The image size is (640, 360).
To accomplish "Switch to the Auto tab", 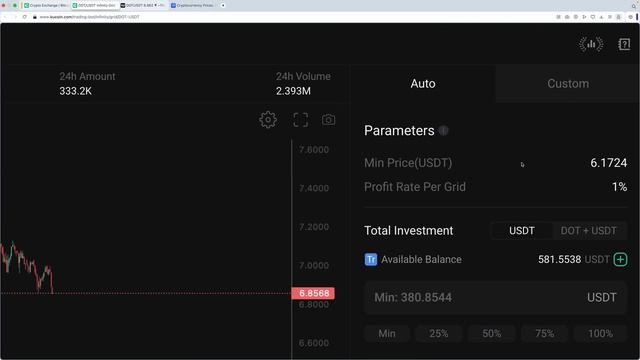I will click(x=423, y=83).
